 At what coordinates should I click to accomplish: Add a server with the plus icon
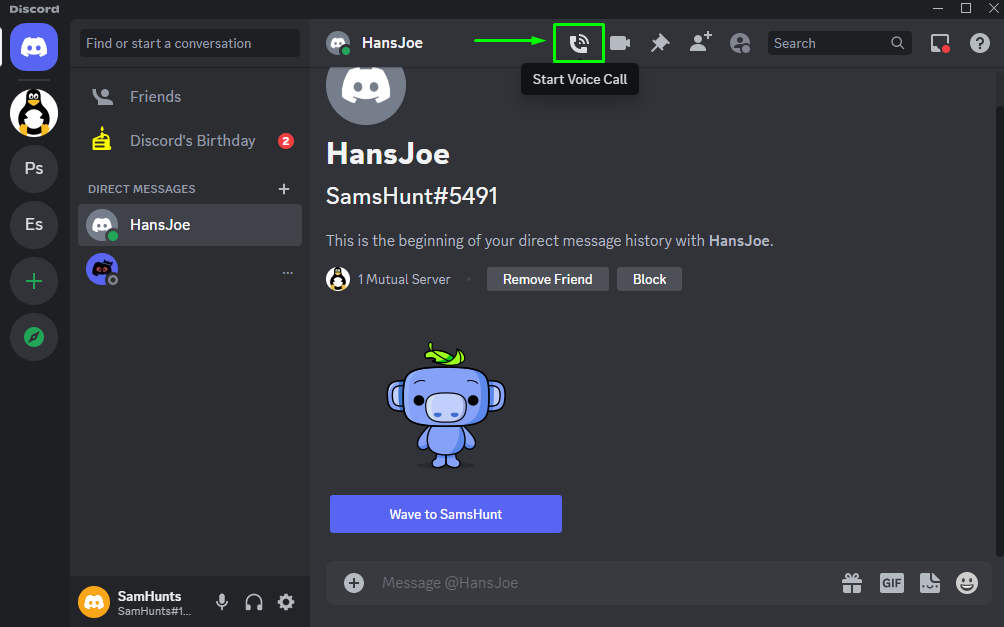34,281
